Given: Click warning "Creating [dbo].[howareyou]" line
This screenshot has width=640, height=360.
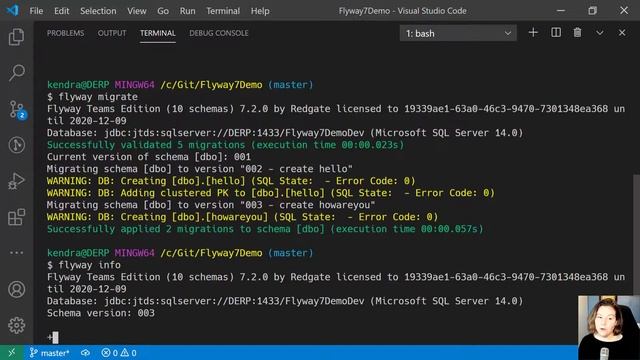Looking at the screenshot, I should pyautogui.click(x=242, y=217).
